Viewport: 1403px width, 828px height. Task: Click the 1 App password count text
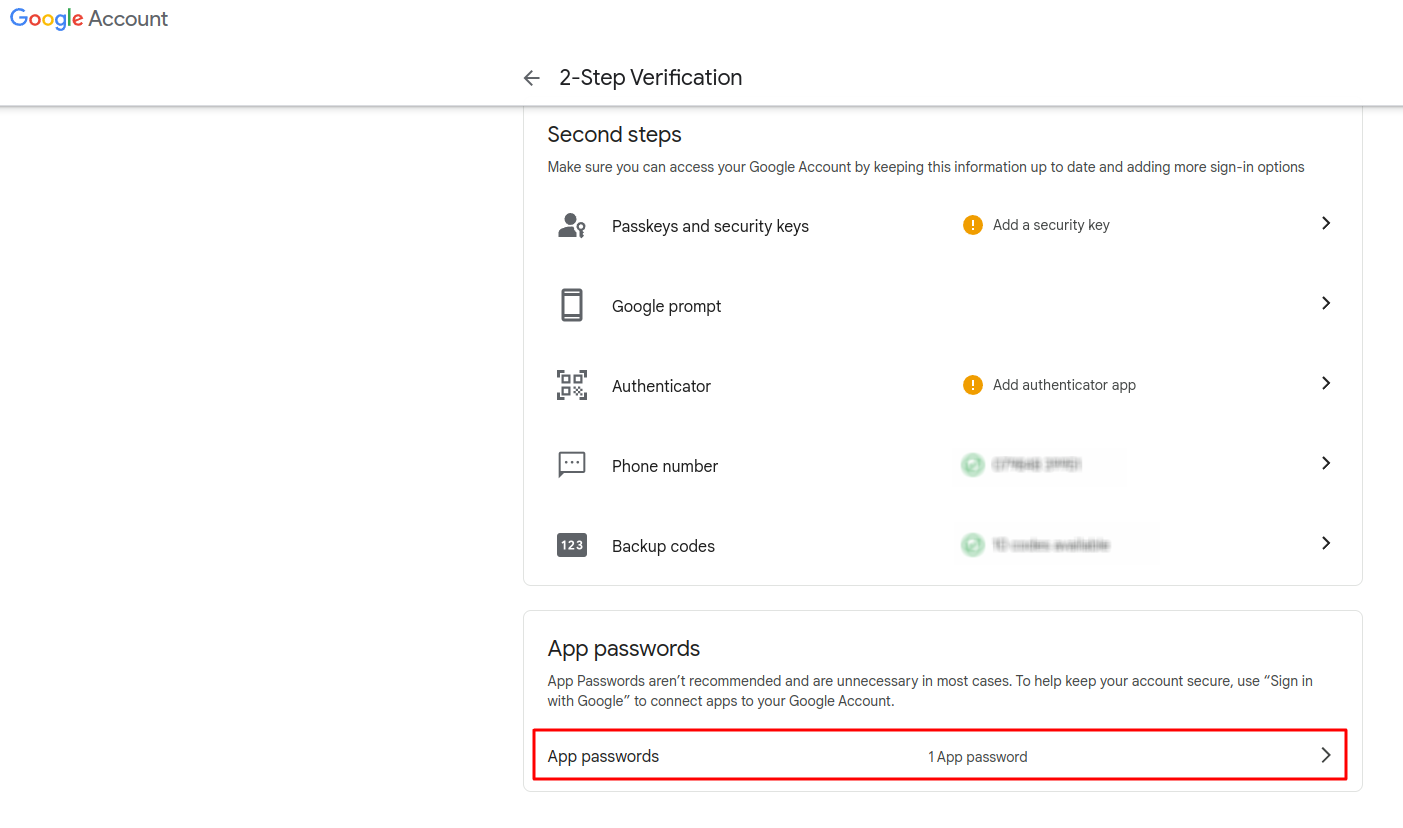977,757
